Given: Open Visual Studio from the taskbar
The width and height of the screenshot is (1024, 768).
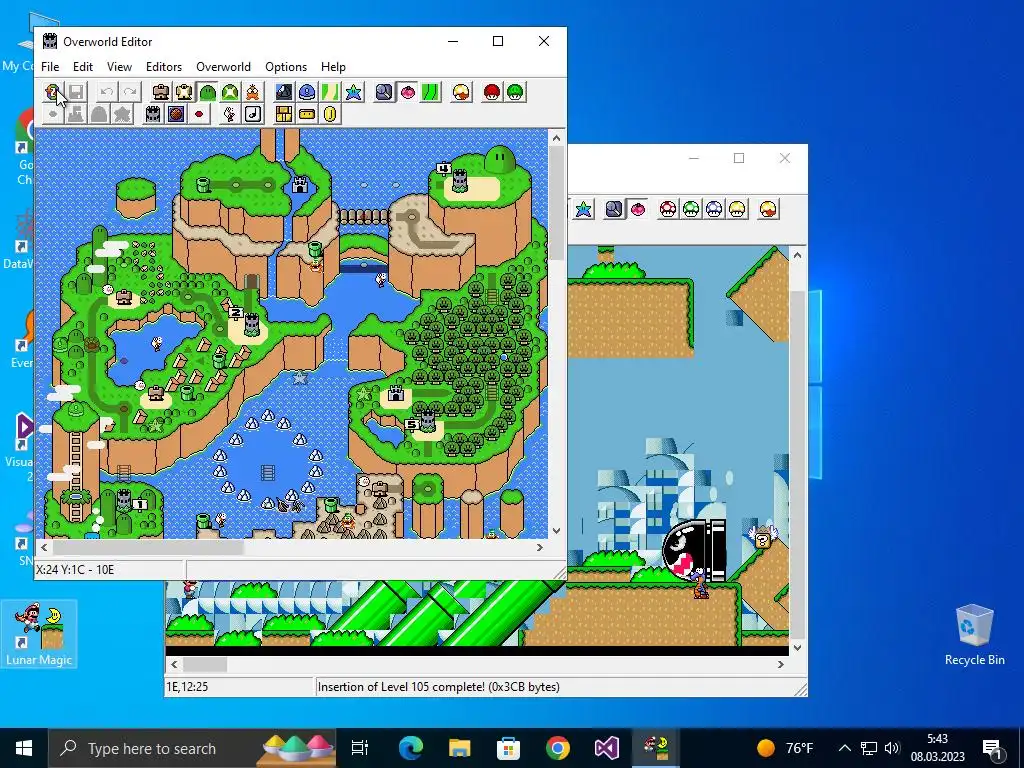Looking at the screenshot, I should (607, 748).
